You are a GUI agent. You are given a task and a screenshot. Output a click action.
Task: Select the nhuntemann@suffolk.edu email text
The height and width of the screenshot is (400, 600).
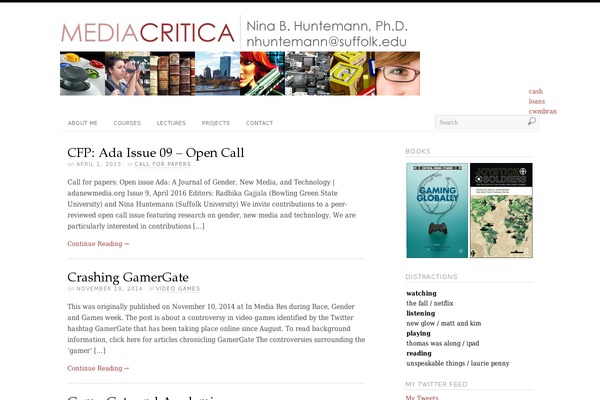click(326, 41)
